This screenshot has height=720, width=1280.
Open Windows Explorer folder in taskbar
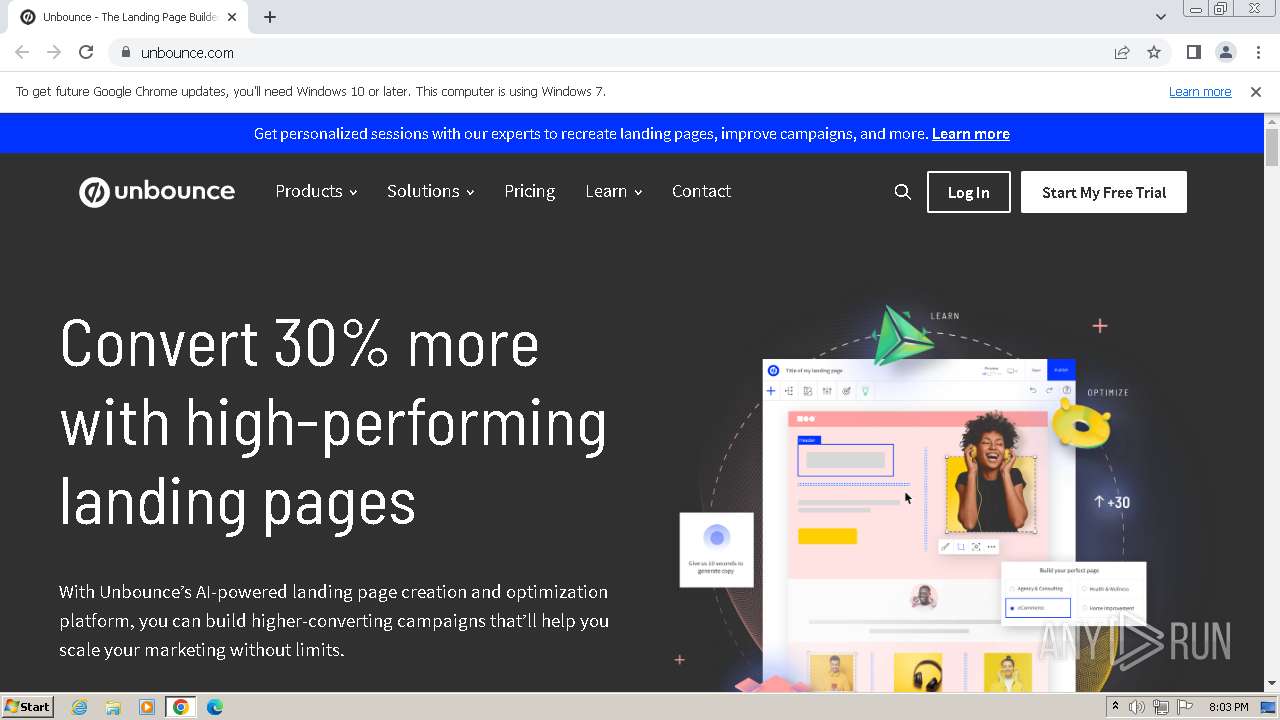[x=113, y=707]
